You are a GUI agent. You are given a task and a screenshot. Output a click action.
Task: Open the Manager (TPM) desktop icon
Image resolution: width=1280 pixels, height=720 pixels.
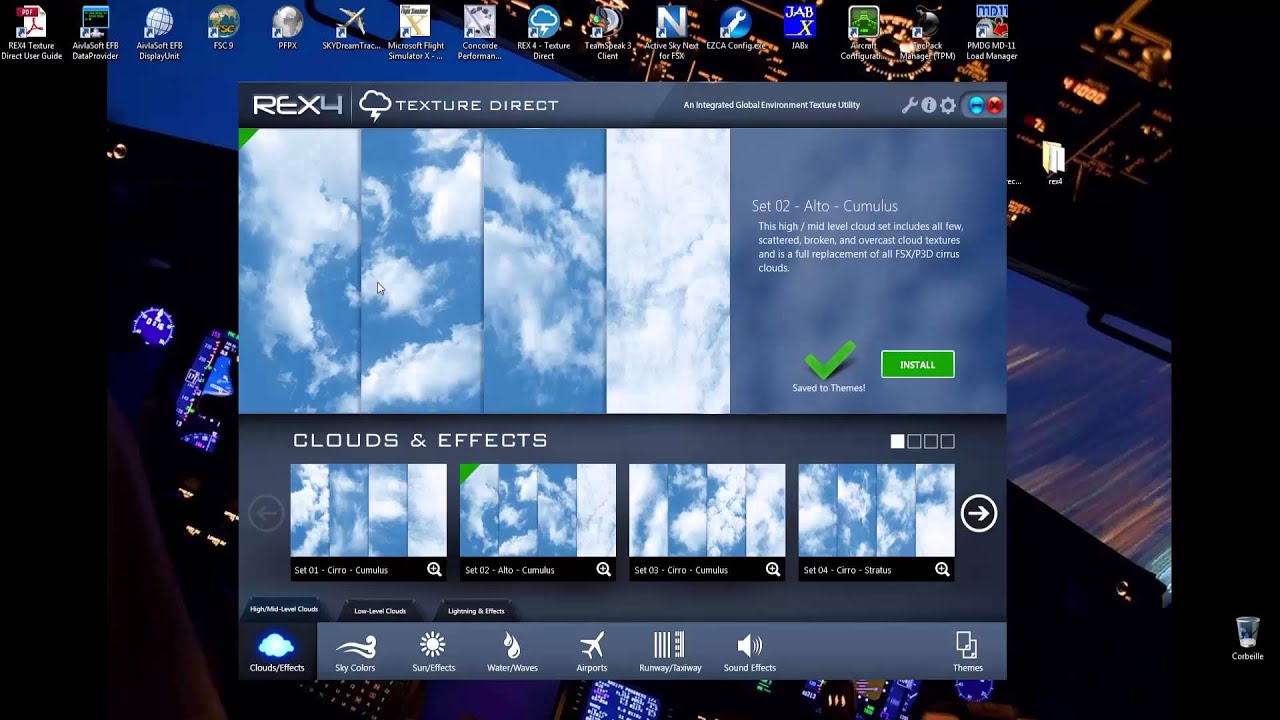(x=927, y=33)
